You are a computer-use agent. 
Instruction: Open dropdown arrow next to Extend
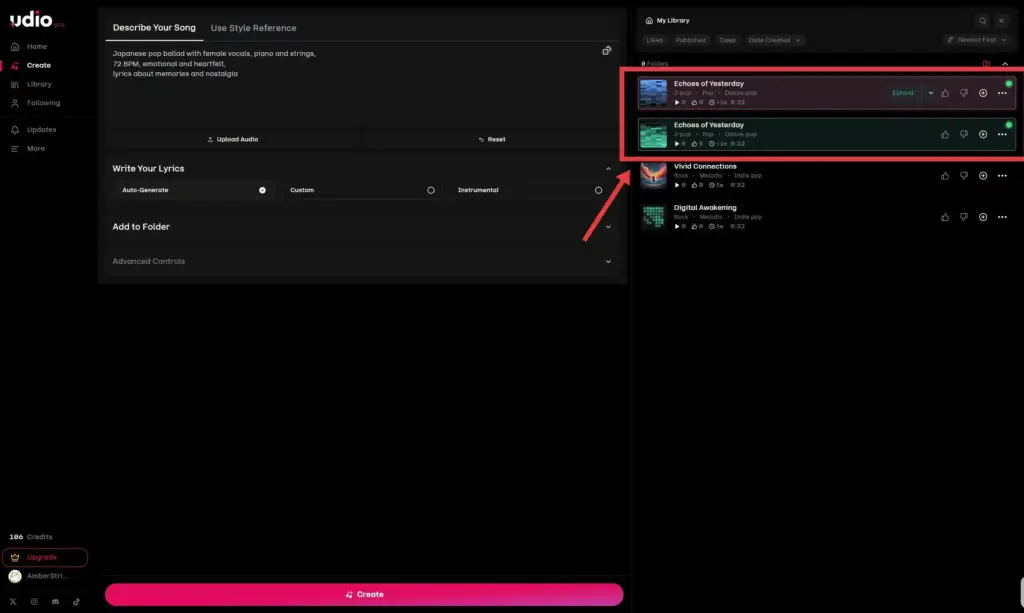931,93
